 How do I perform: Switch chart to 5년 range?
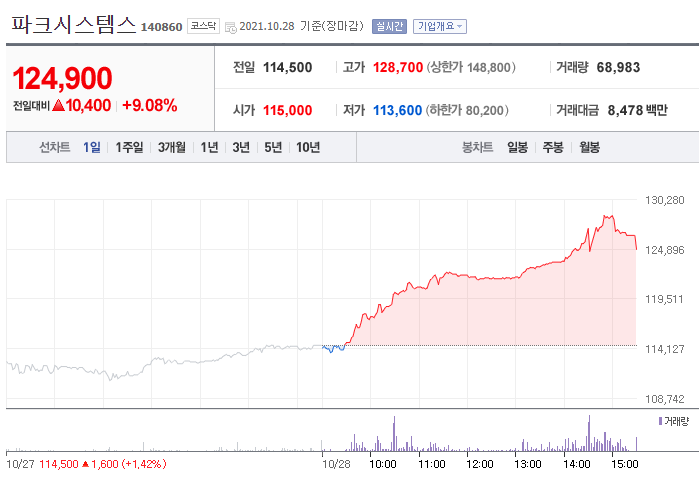[273, 147]
